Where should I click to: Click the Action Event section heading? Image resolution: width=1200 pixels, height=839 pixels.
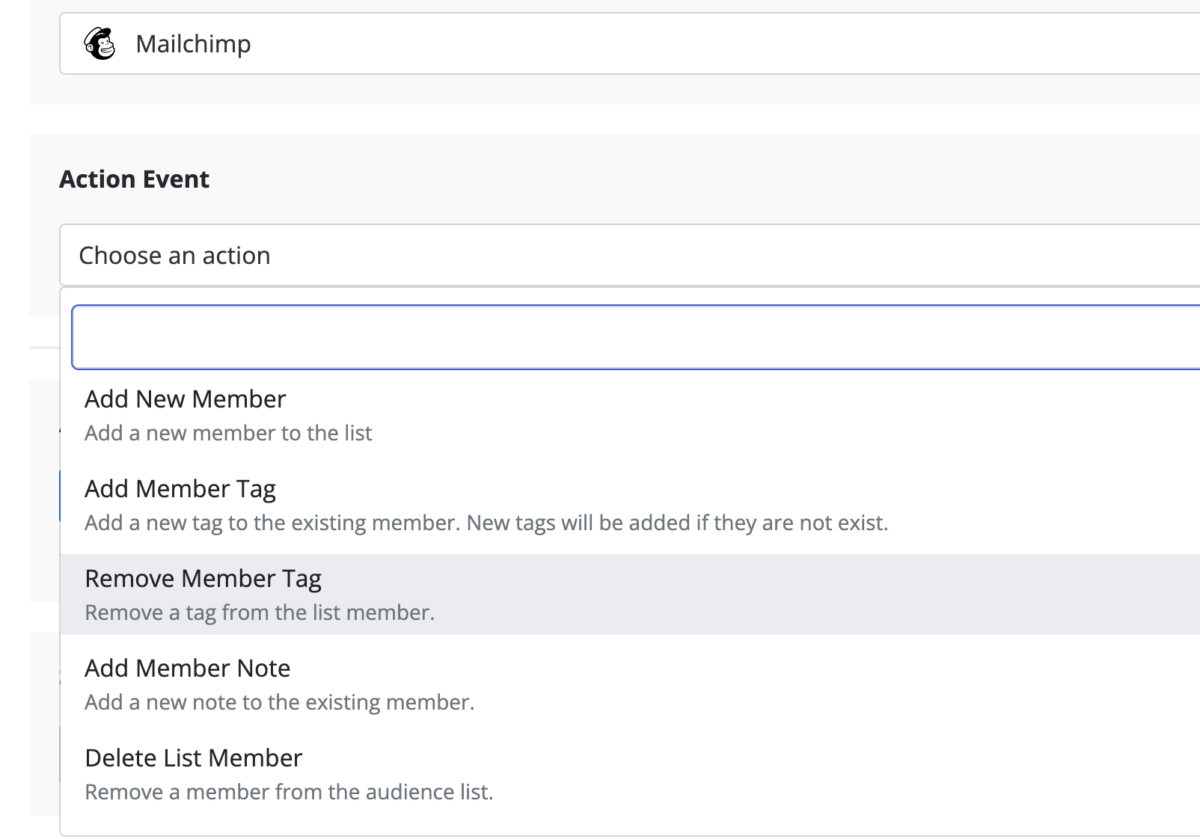tap(134, 179)
